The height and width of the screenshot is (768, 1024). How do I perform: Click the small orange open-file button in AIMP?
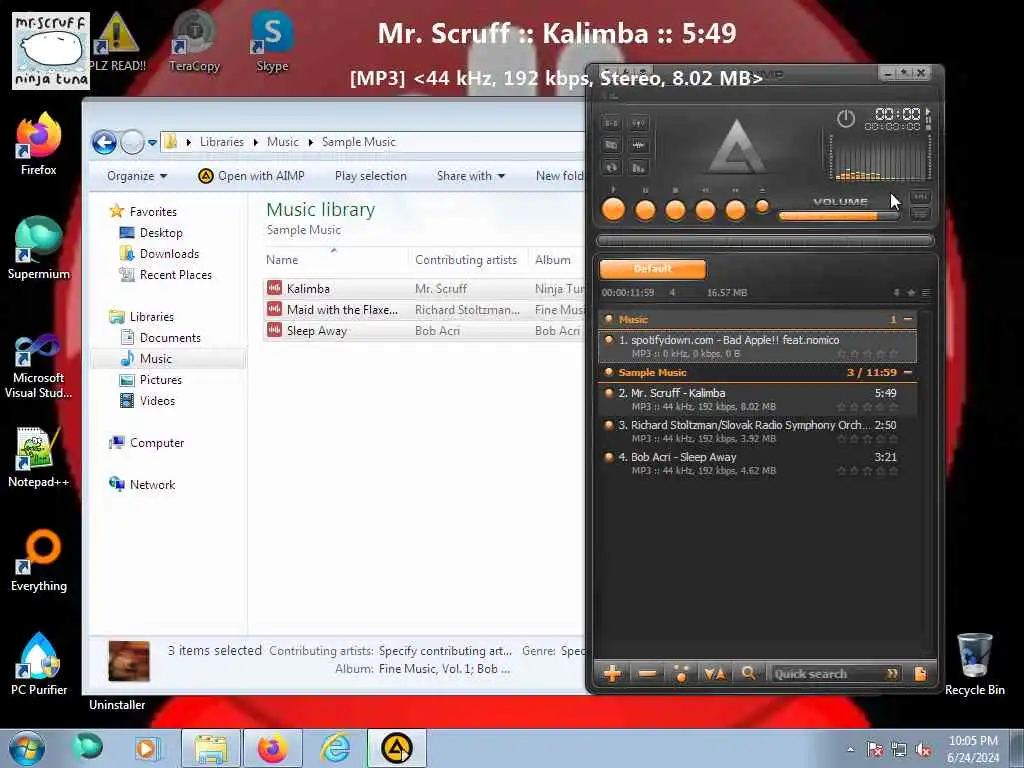coord(762,206)
